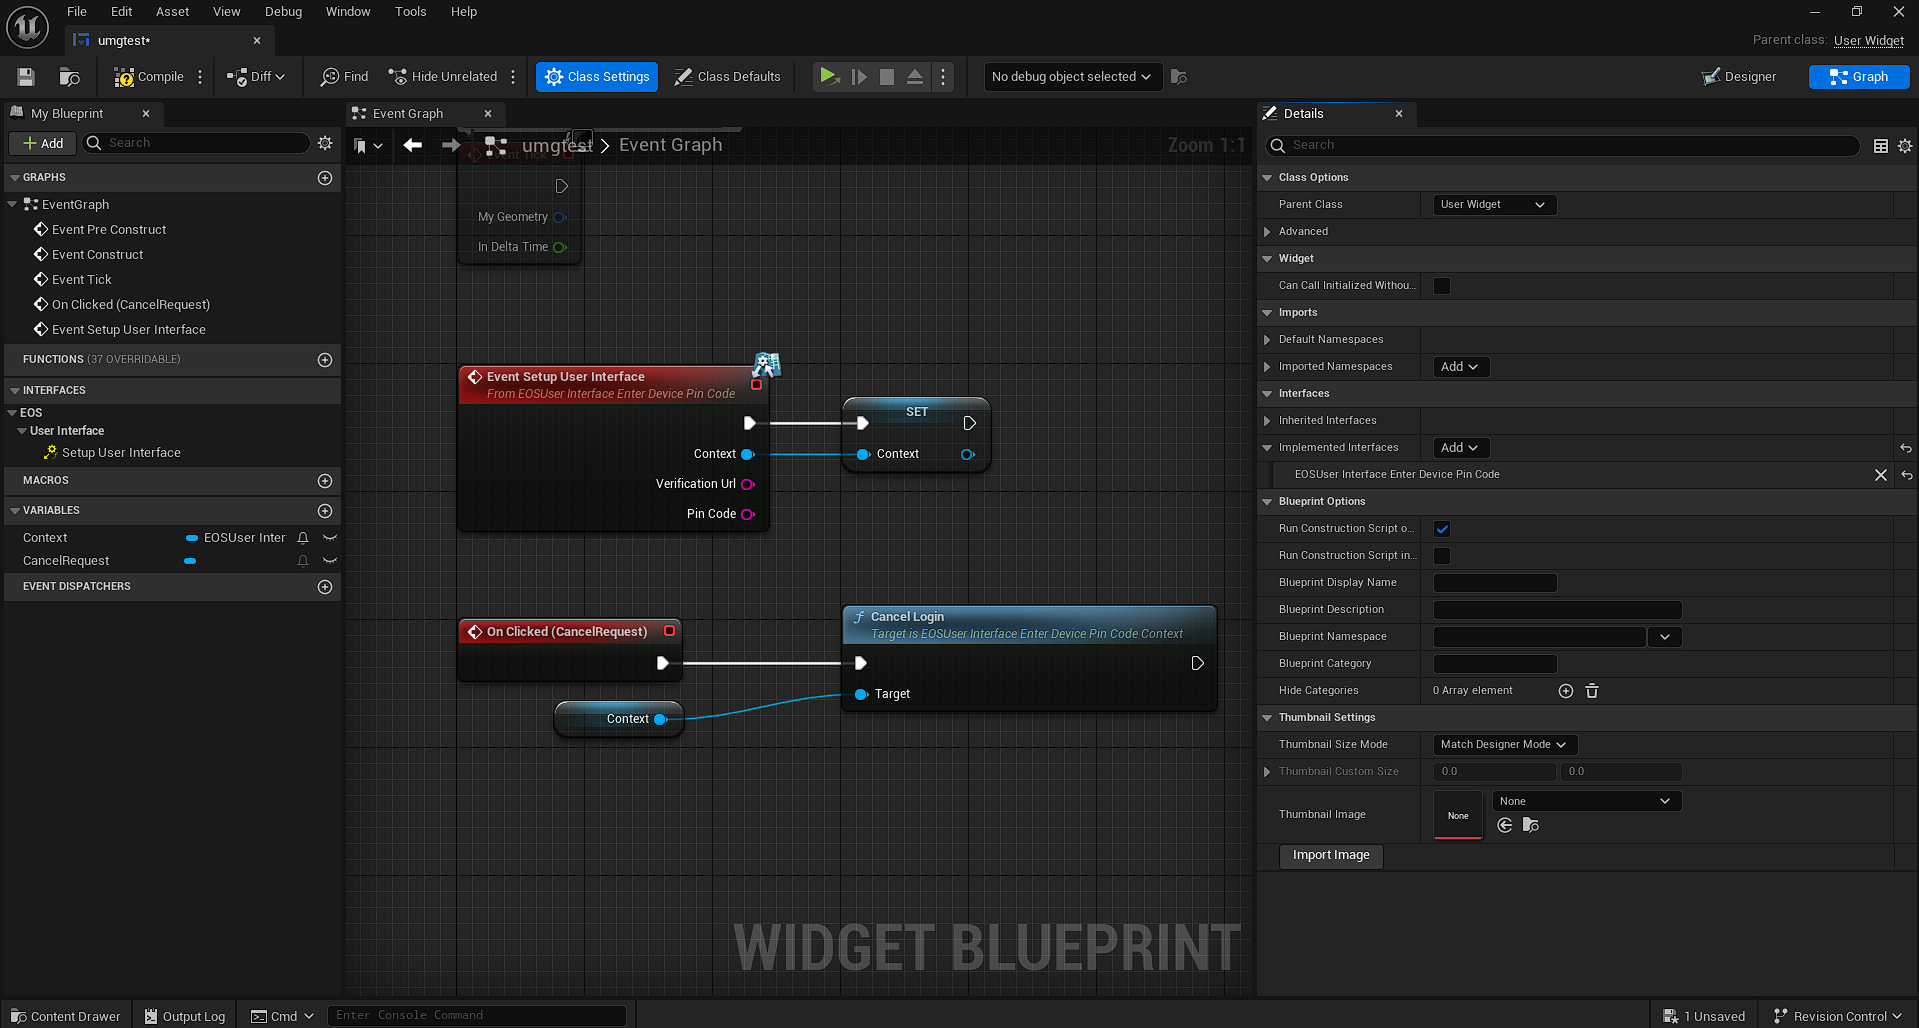This screenshot has width=1919, height=1028.
Task: Expand the Inherited Interfaces section
Action: pos(1268,420)
